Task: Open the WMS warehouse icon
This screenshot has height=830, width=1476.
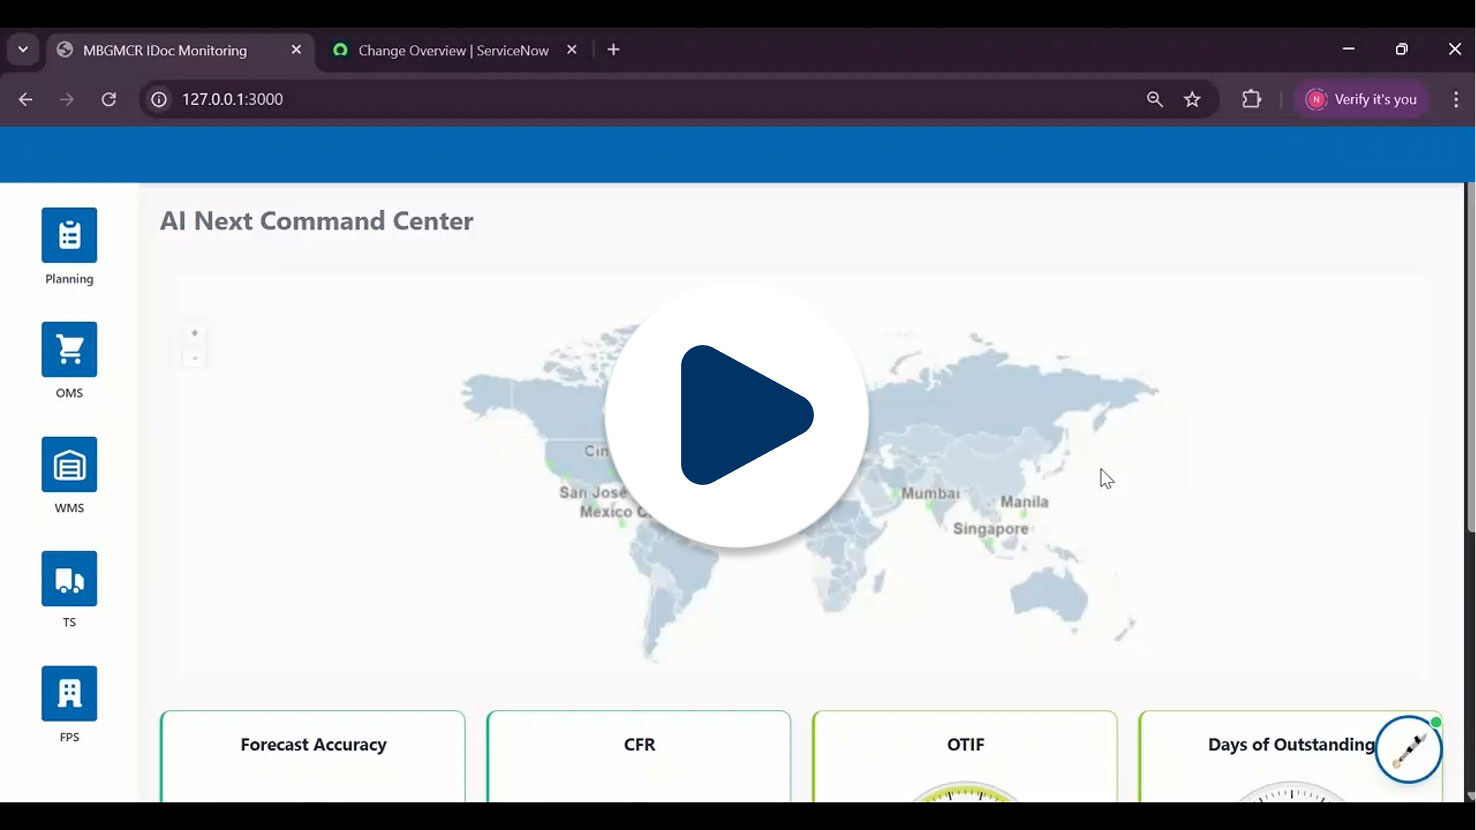Action: [69, 464]
